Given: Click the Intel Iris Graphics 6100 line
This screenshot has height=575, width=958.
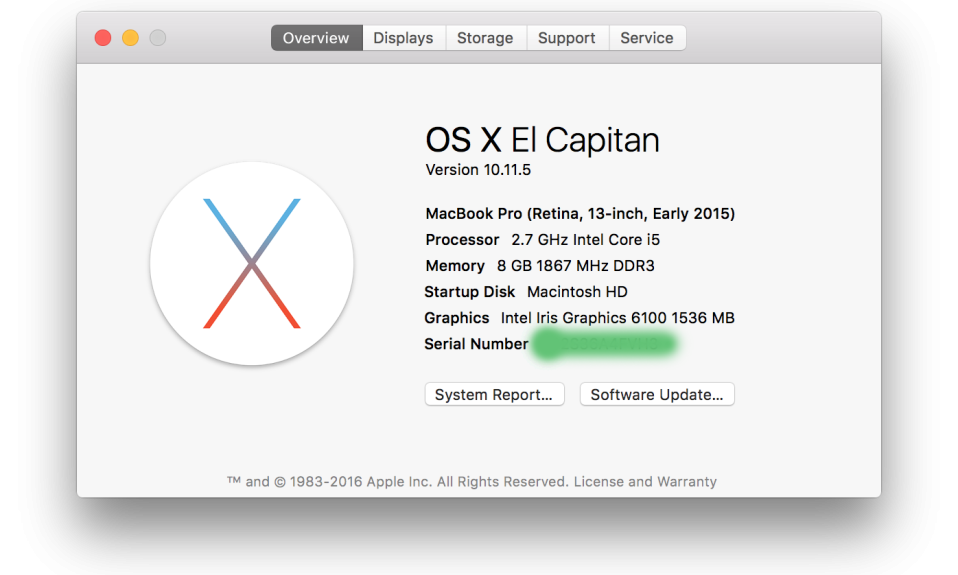Looking at the screenshot, I should click(x=617, y=318).
